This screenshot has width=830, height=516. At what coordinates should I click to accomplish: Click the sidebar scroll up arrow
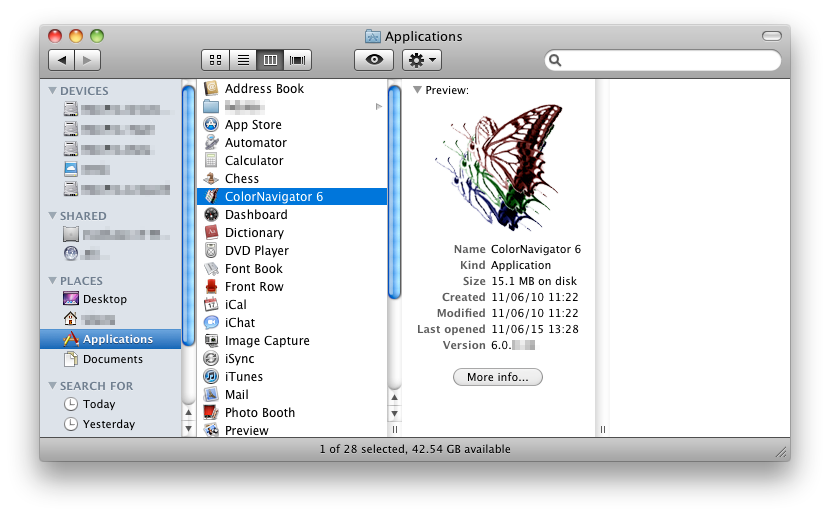pos(188,412)
